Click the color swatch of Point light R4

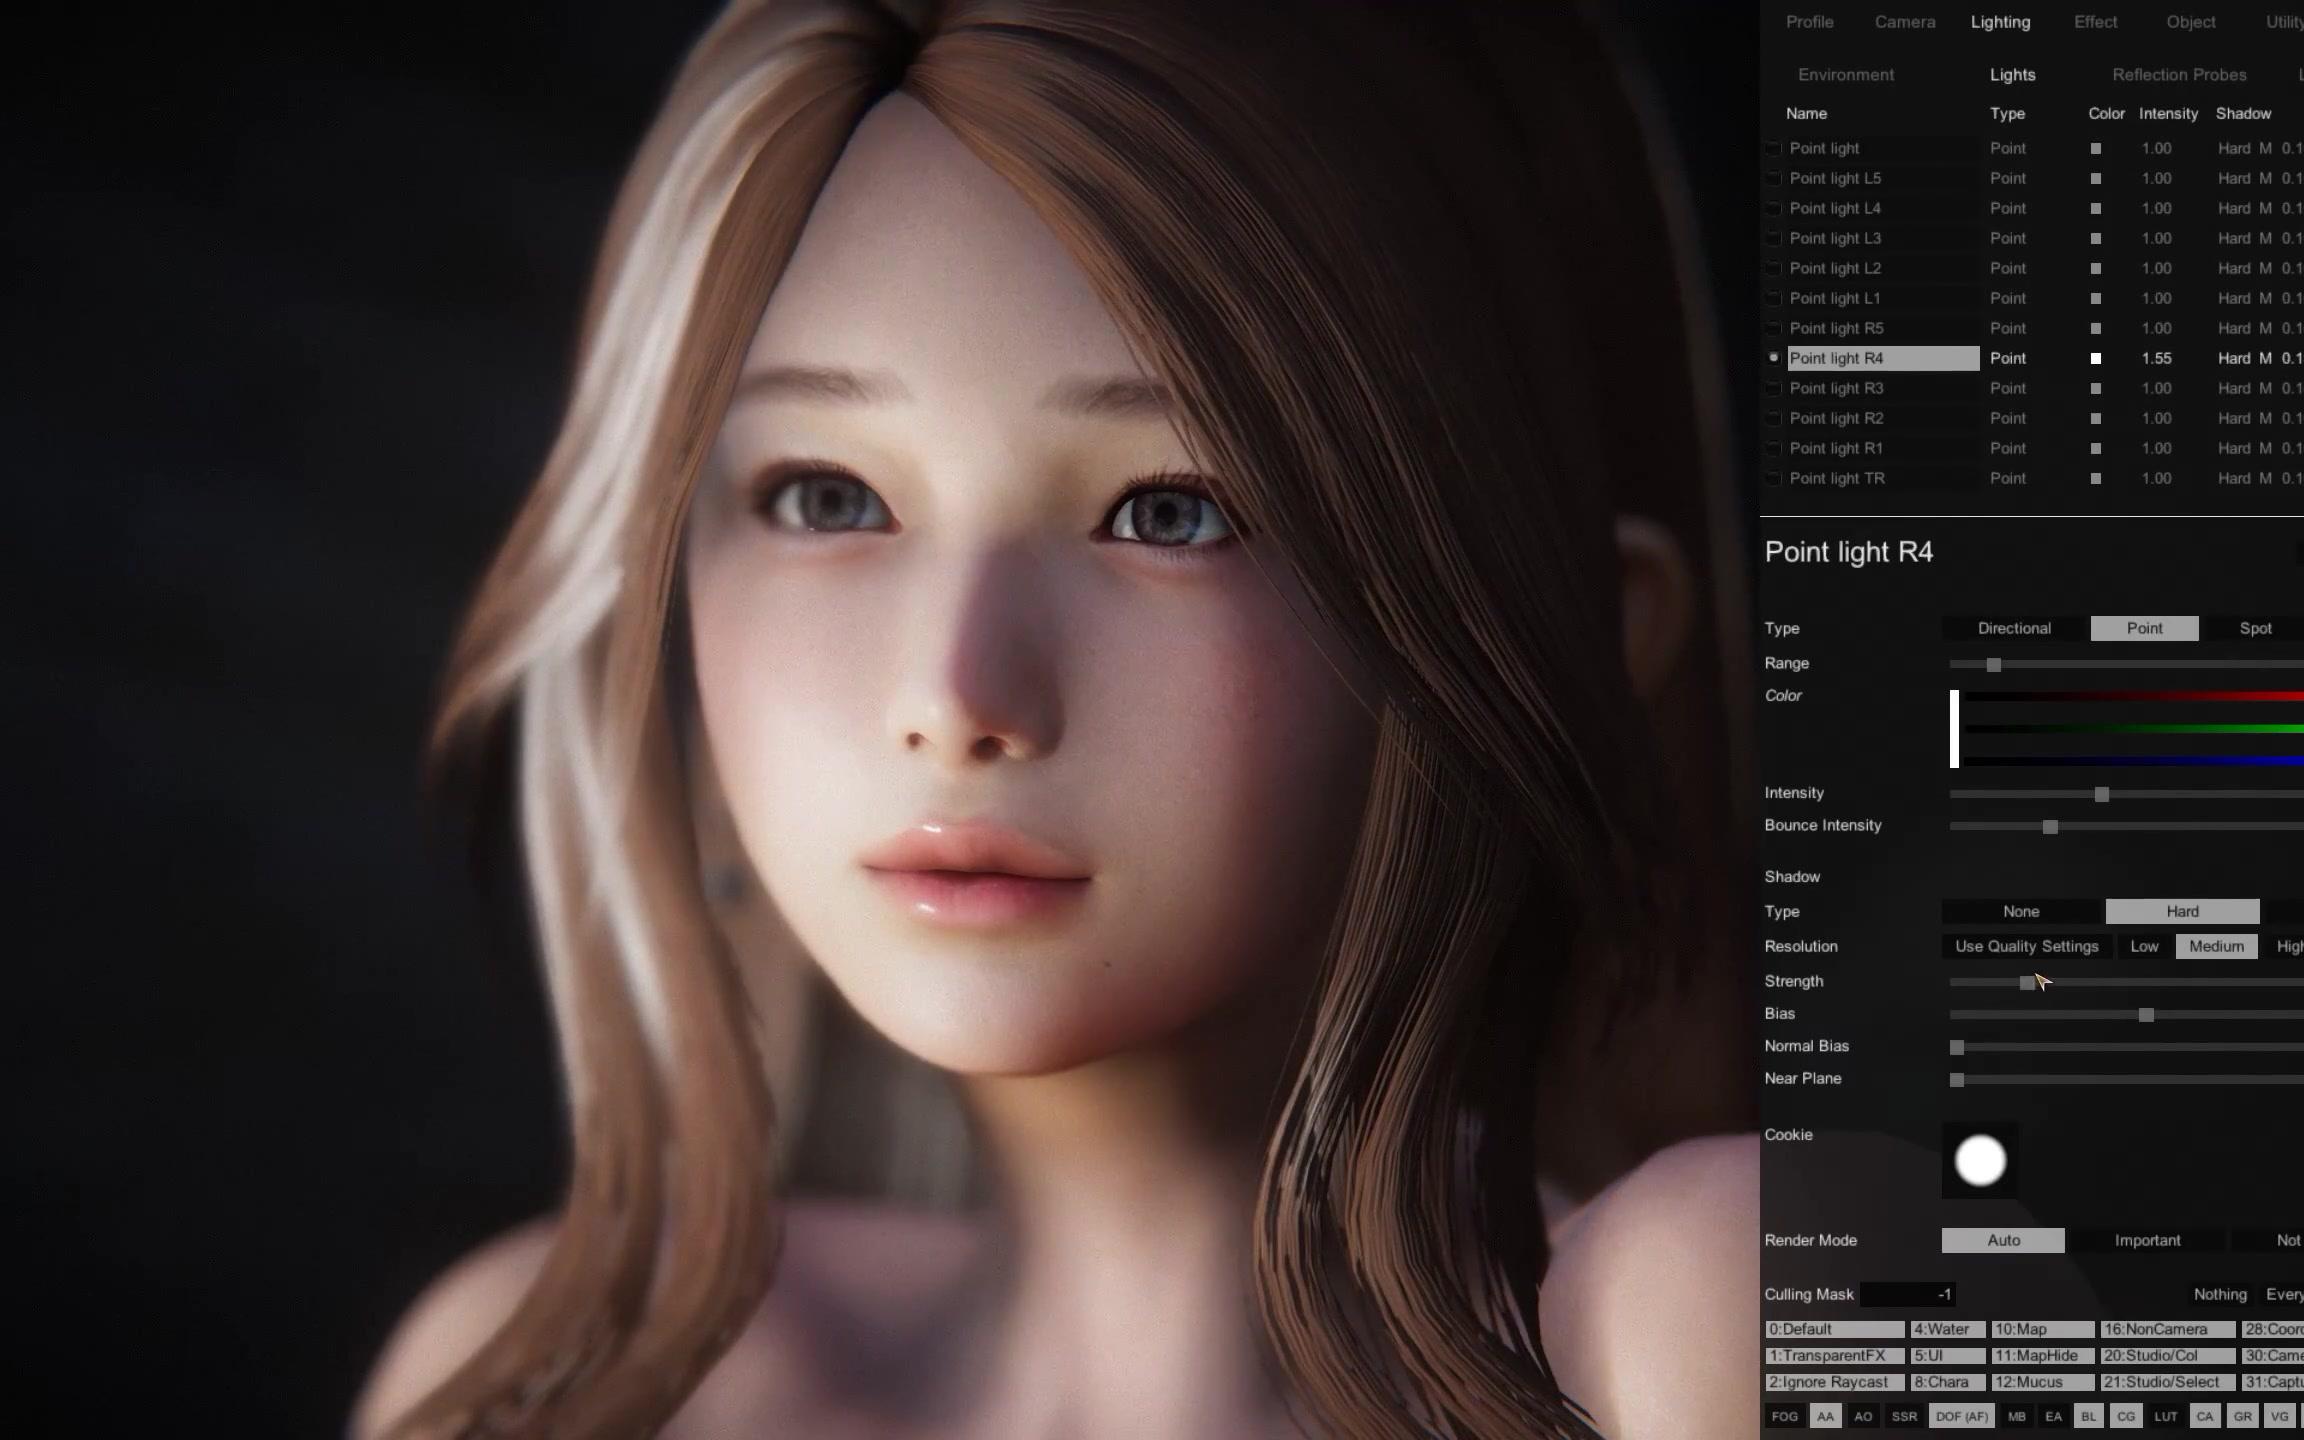(2095, 358)
